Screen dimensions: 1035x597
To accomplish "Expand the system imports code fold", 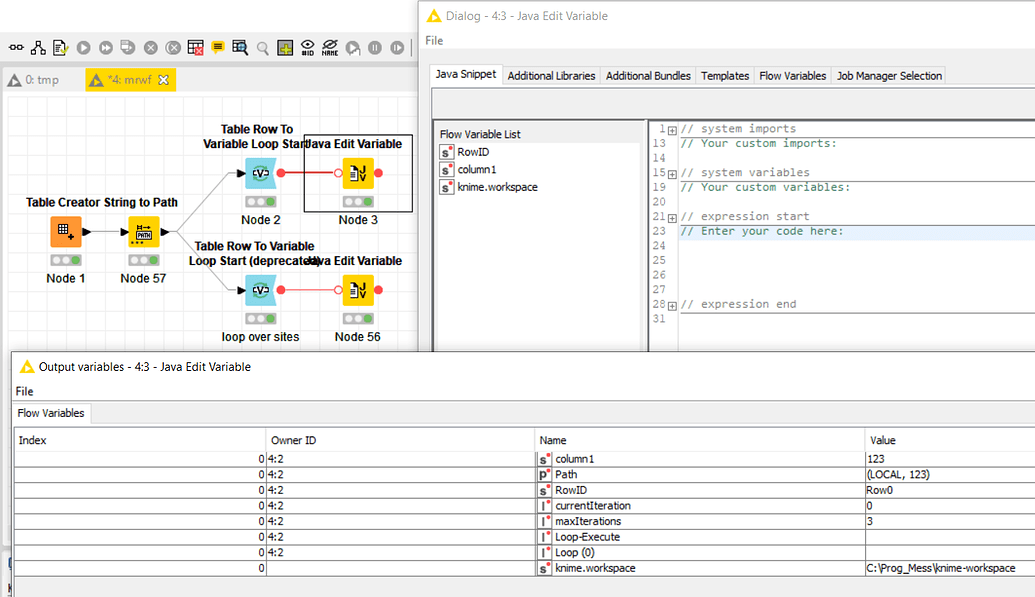I will (673, 129).
